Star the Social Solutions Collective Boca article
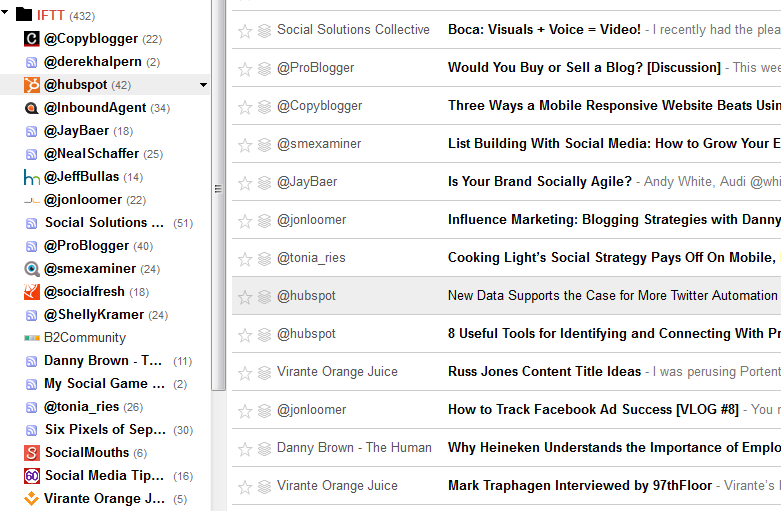Viewport: 781px width, 511px height. click(245, 31)
